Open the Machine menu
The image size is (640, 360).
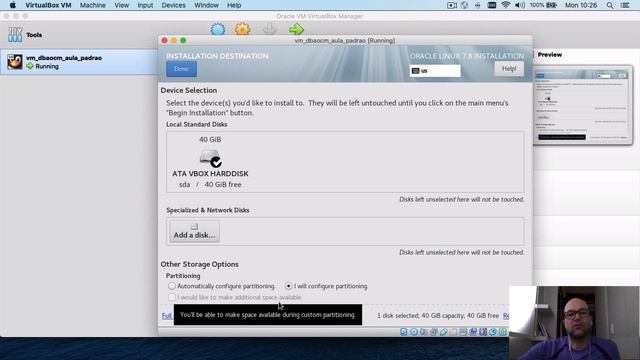[93, 5]
